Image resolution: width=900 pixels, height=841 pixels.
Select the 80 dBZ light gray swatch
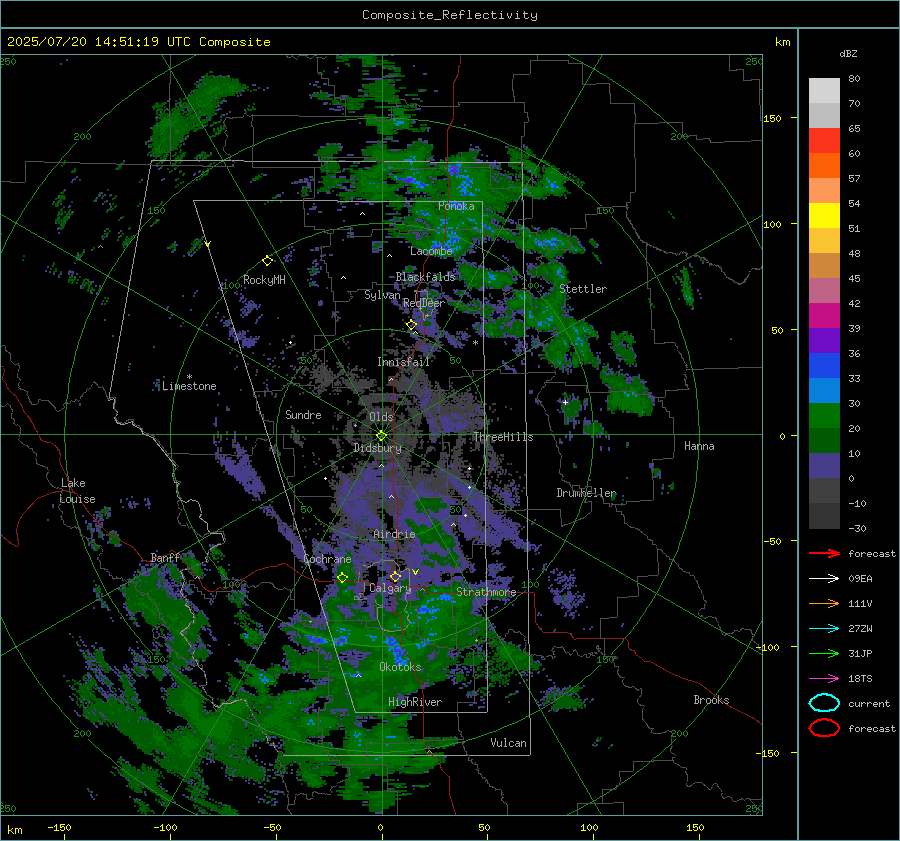tap(824, 90)
